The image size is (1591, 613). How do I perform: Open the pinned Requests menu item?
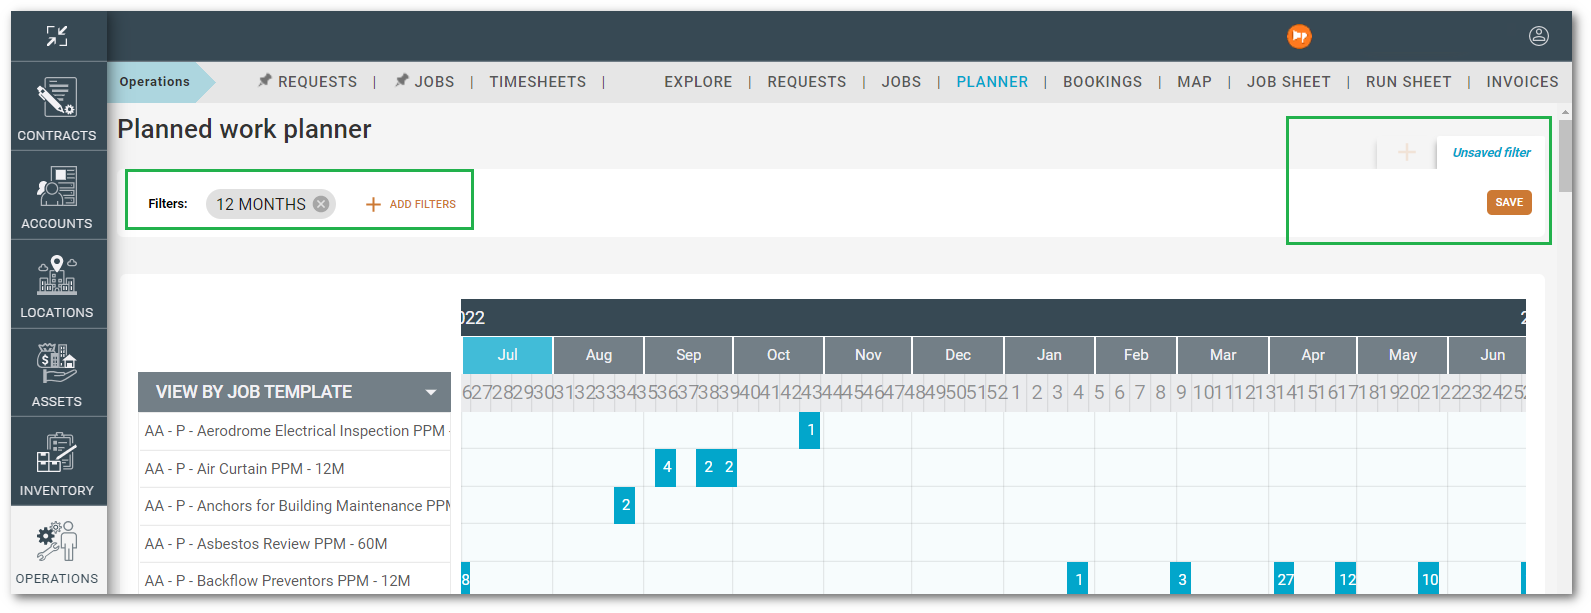coord(307,82)
